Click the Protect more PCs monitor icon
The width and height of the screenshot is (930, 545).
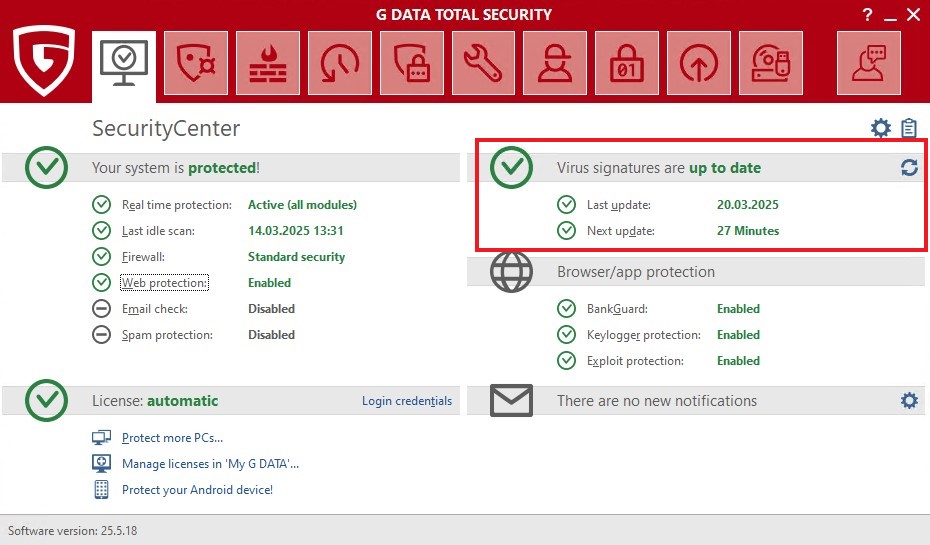pos(101,438)
